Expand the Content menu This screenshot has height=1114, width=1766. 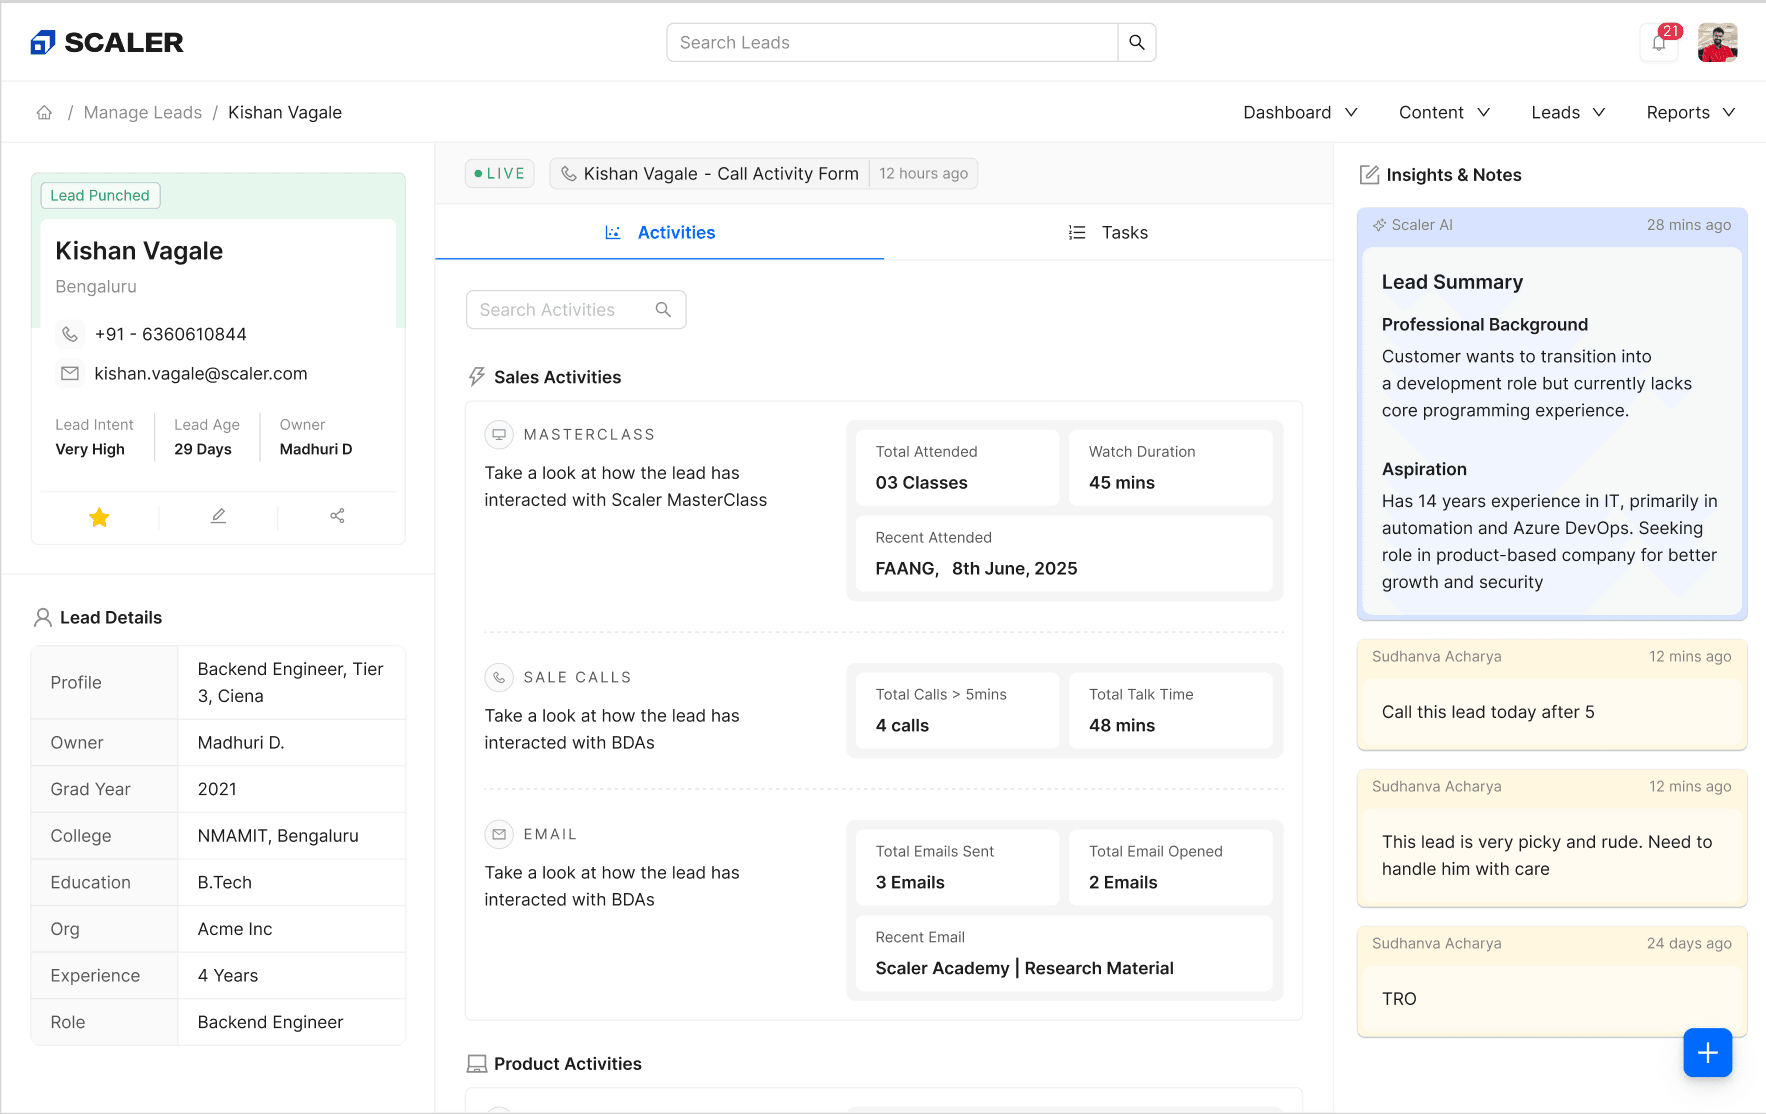[1444, 112]
